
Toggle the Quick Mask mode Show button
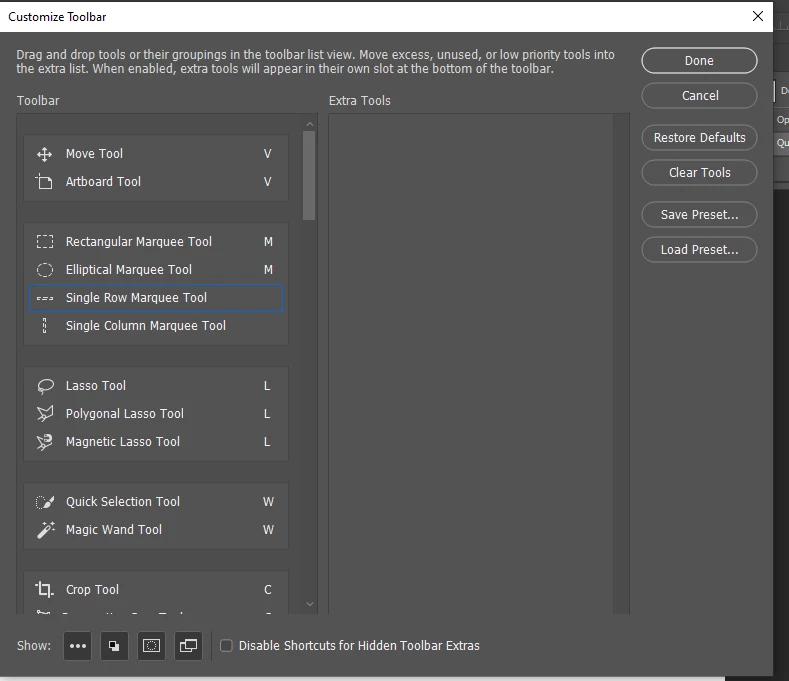click(151, 646)
